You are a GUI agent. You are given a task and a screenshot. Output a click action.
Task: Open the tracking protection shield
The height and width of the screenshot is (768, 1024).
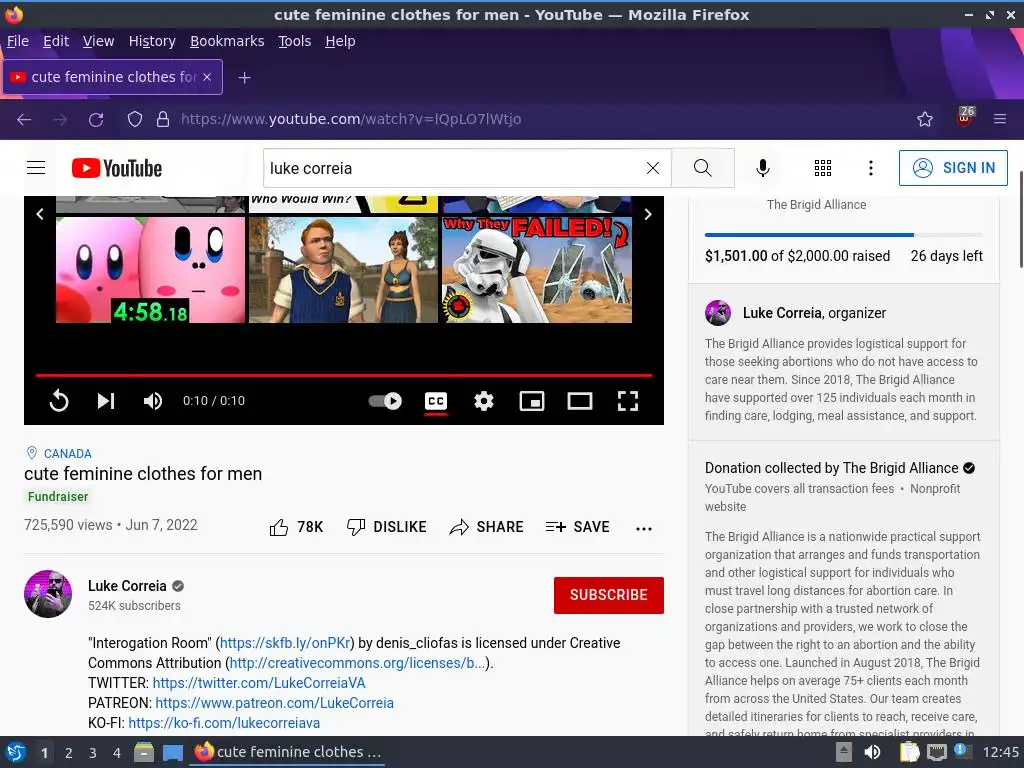tap(135, 119)
